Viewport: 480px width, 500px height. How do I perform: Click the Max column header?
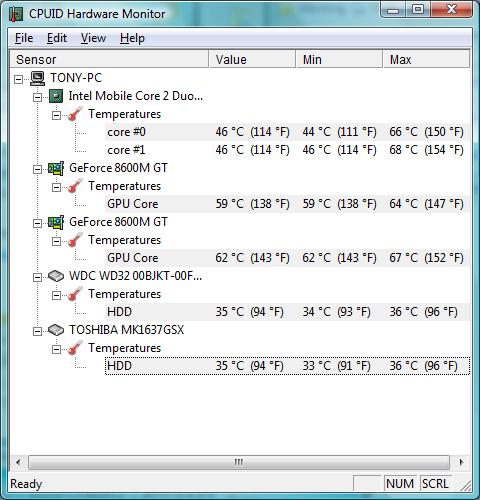pos(426,59)
